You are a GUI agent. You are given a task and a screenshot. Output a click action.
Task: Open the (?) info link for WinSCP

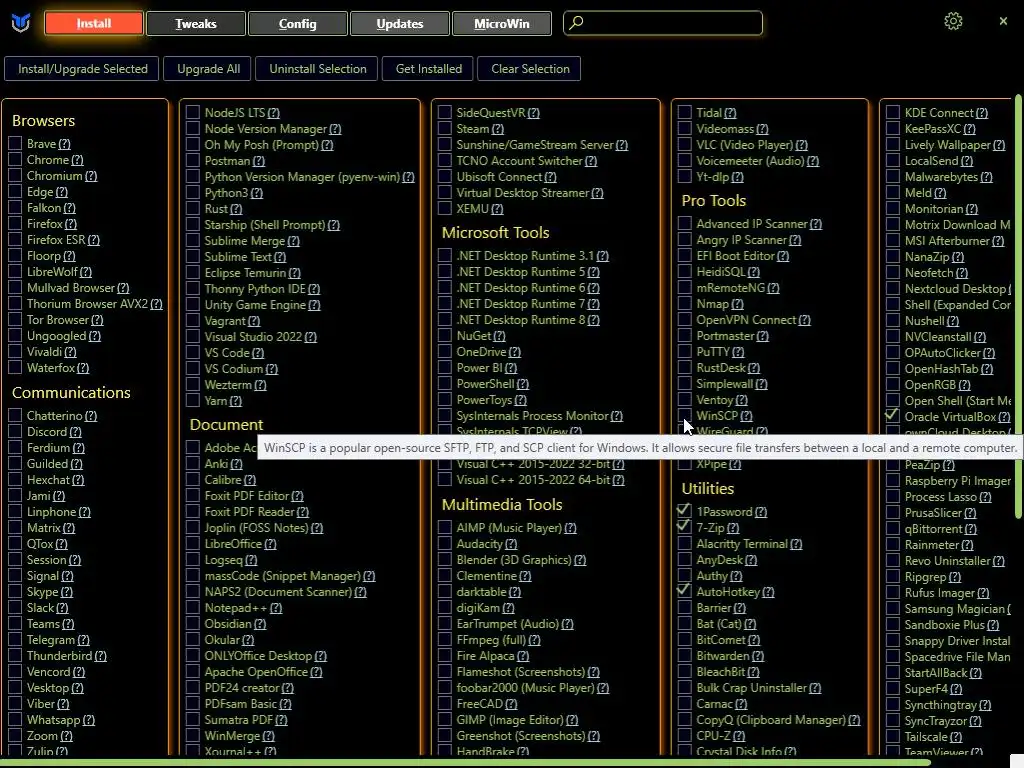(x=746, y=416)
